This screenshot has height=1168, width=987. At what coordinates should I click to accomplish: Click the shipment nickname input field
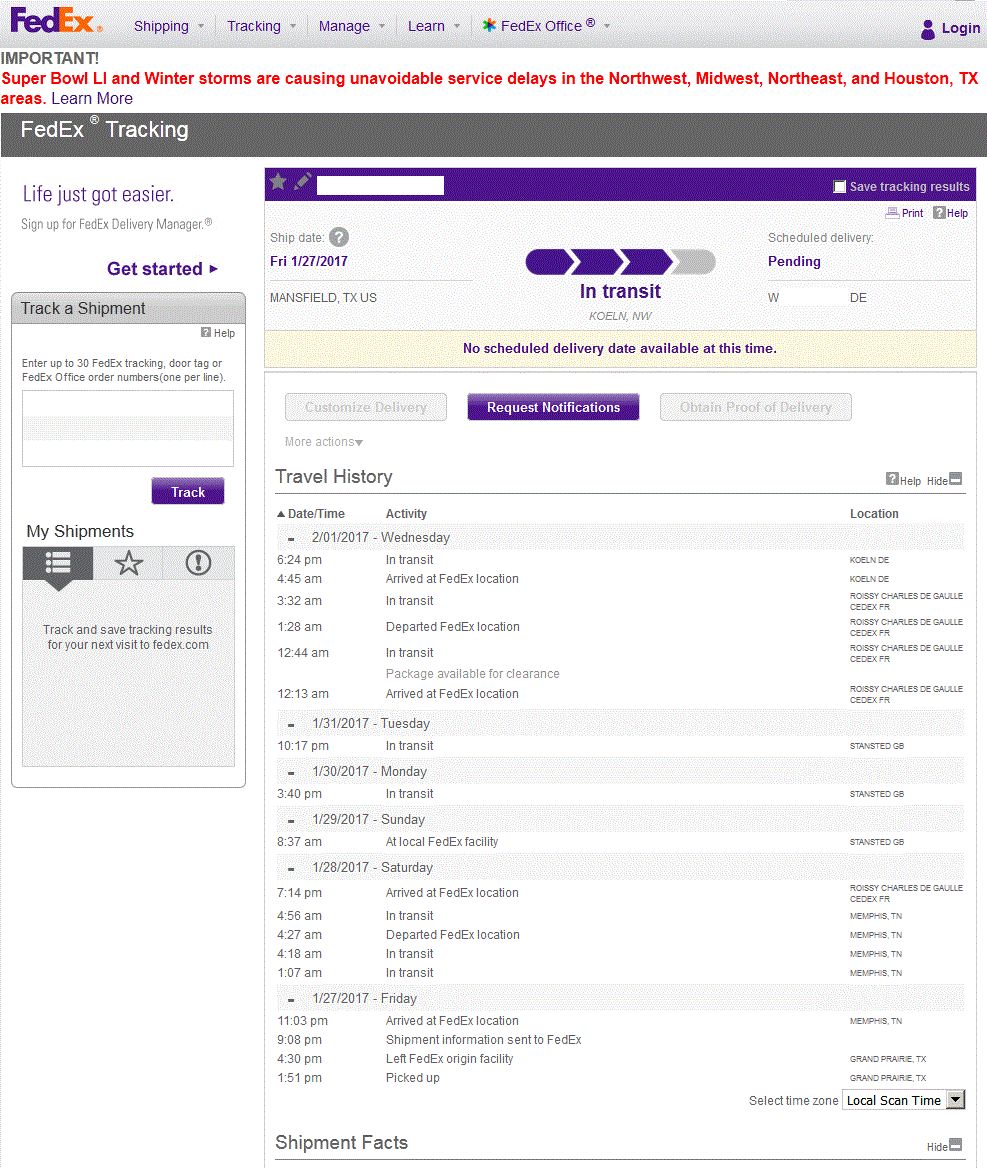point(380,185)
